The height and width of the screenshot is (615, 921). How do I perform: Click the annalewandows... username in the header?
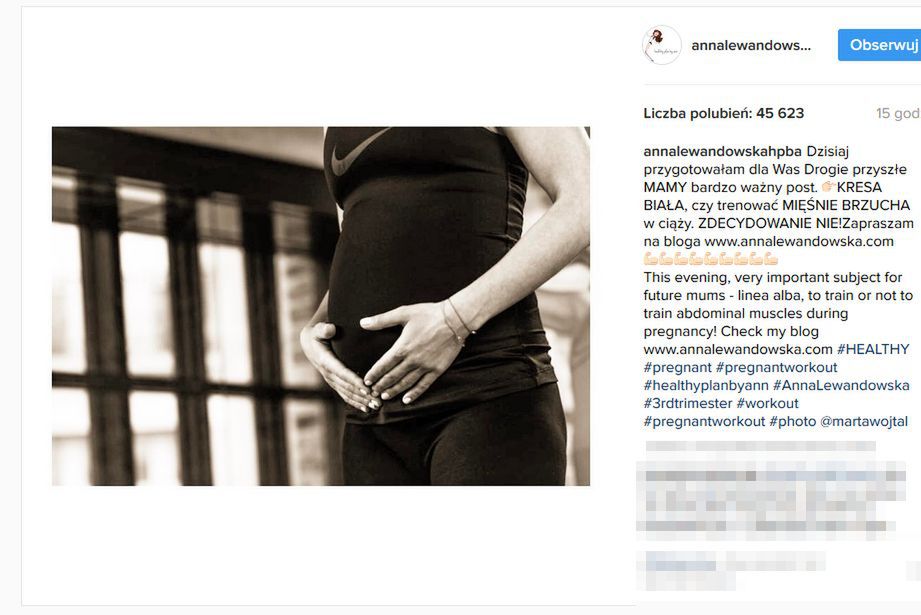tap(751, 45)
